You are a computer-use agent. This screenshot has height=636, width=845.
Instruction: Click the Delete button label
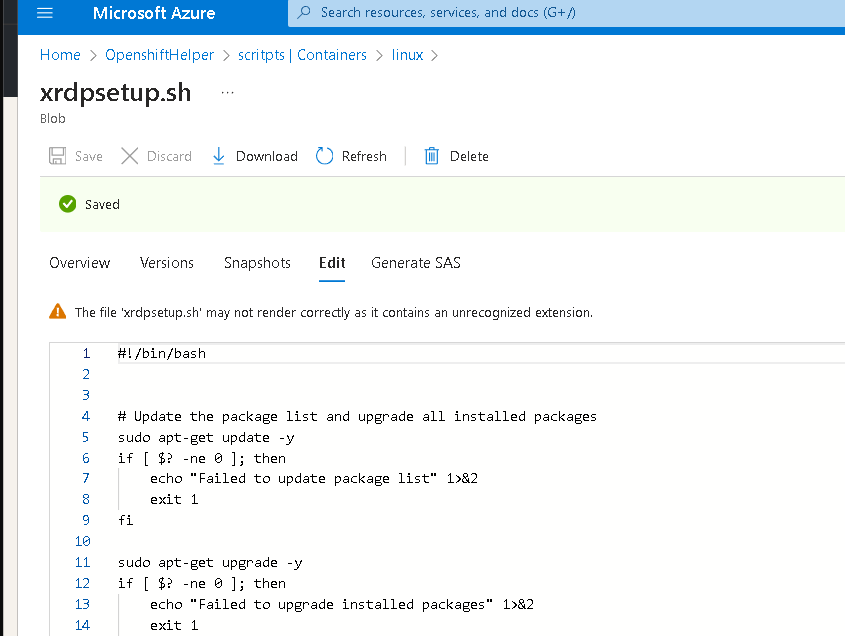pyautogui.click(x=469, y=156)
